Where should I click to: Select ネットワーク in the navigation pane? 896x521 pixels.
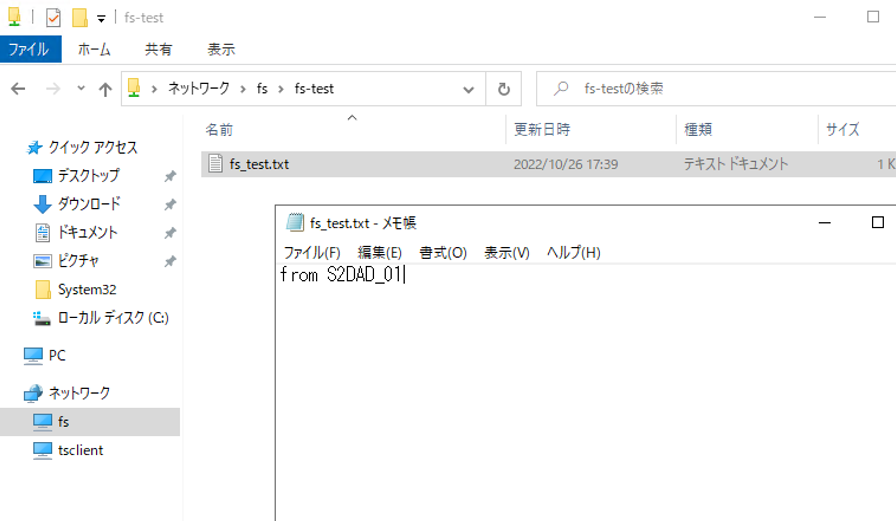pyautogui.click(x=79, y=393)
